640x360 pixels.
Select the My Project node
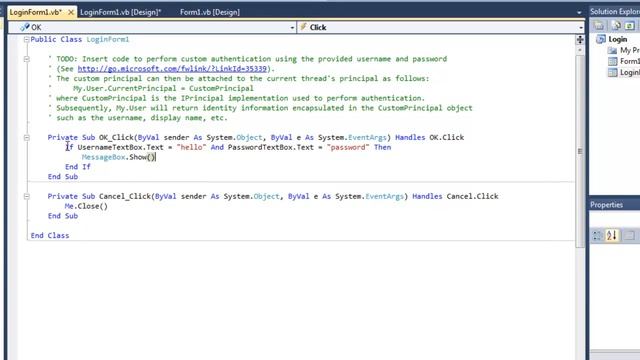pos(630,50)
